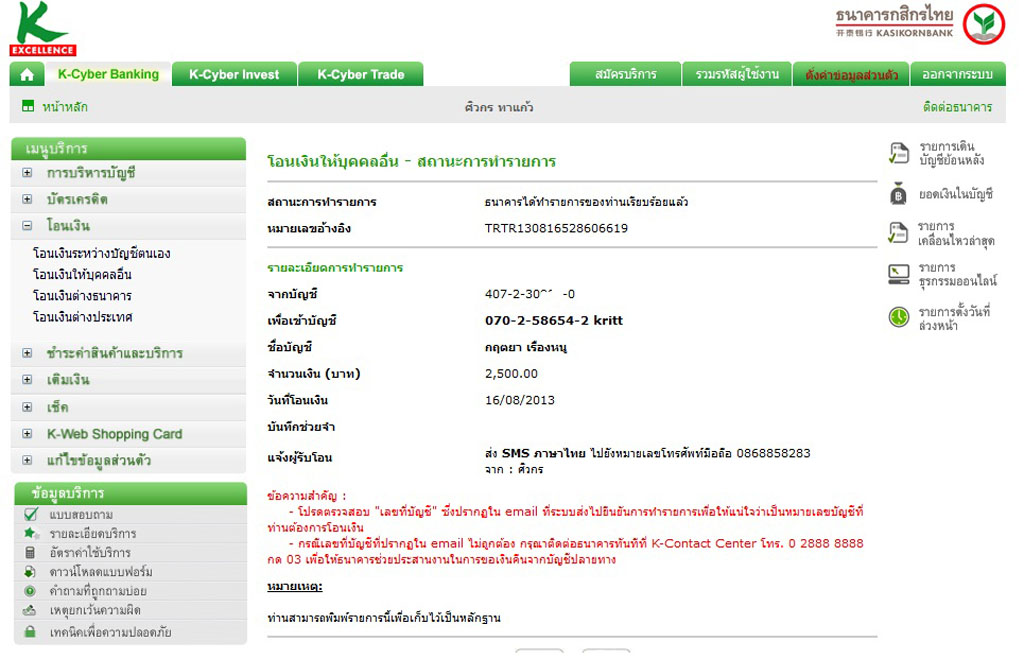Click account name กฤตยา เรืองหนู
The height and width of the screenshot is (659, 1024).
tap(526, 347)
